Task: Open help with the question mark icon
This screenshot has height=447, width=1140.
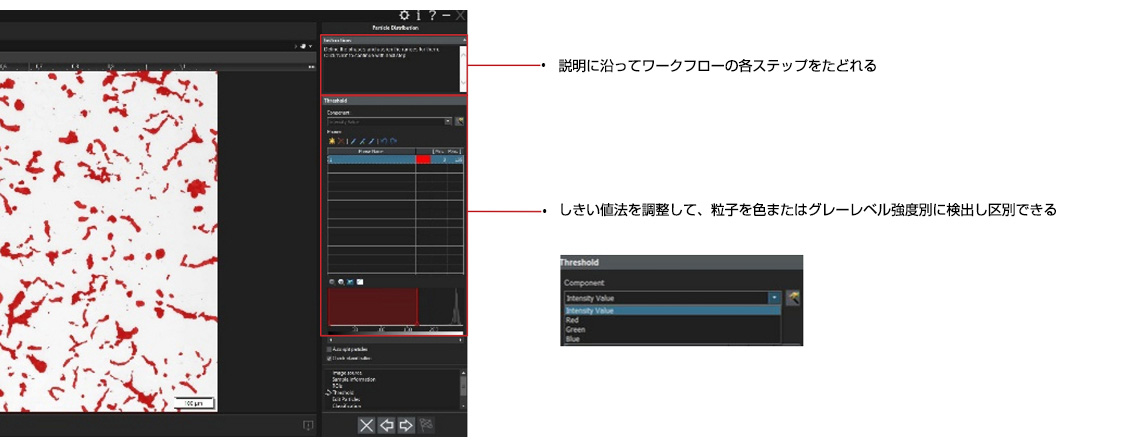Action: [x=432, y=15]
